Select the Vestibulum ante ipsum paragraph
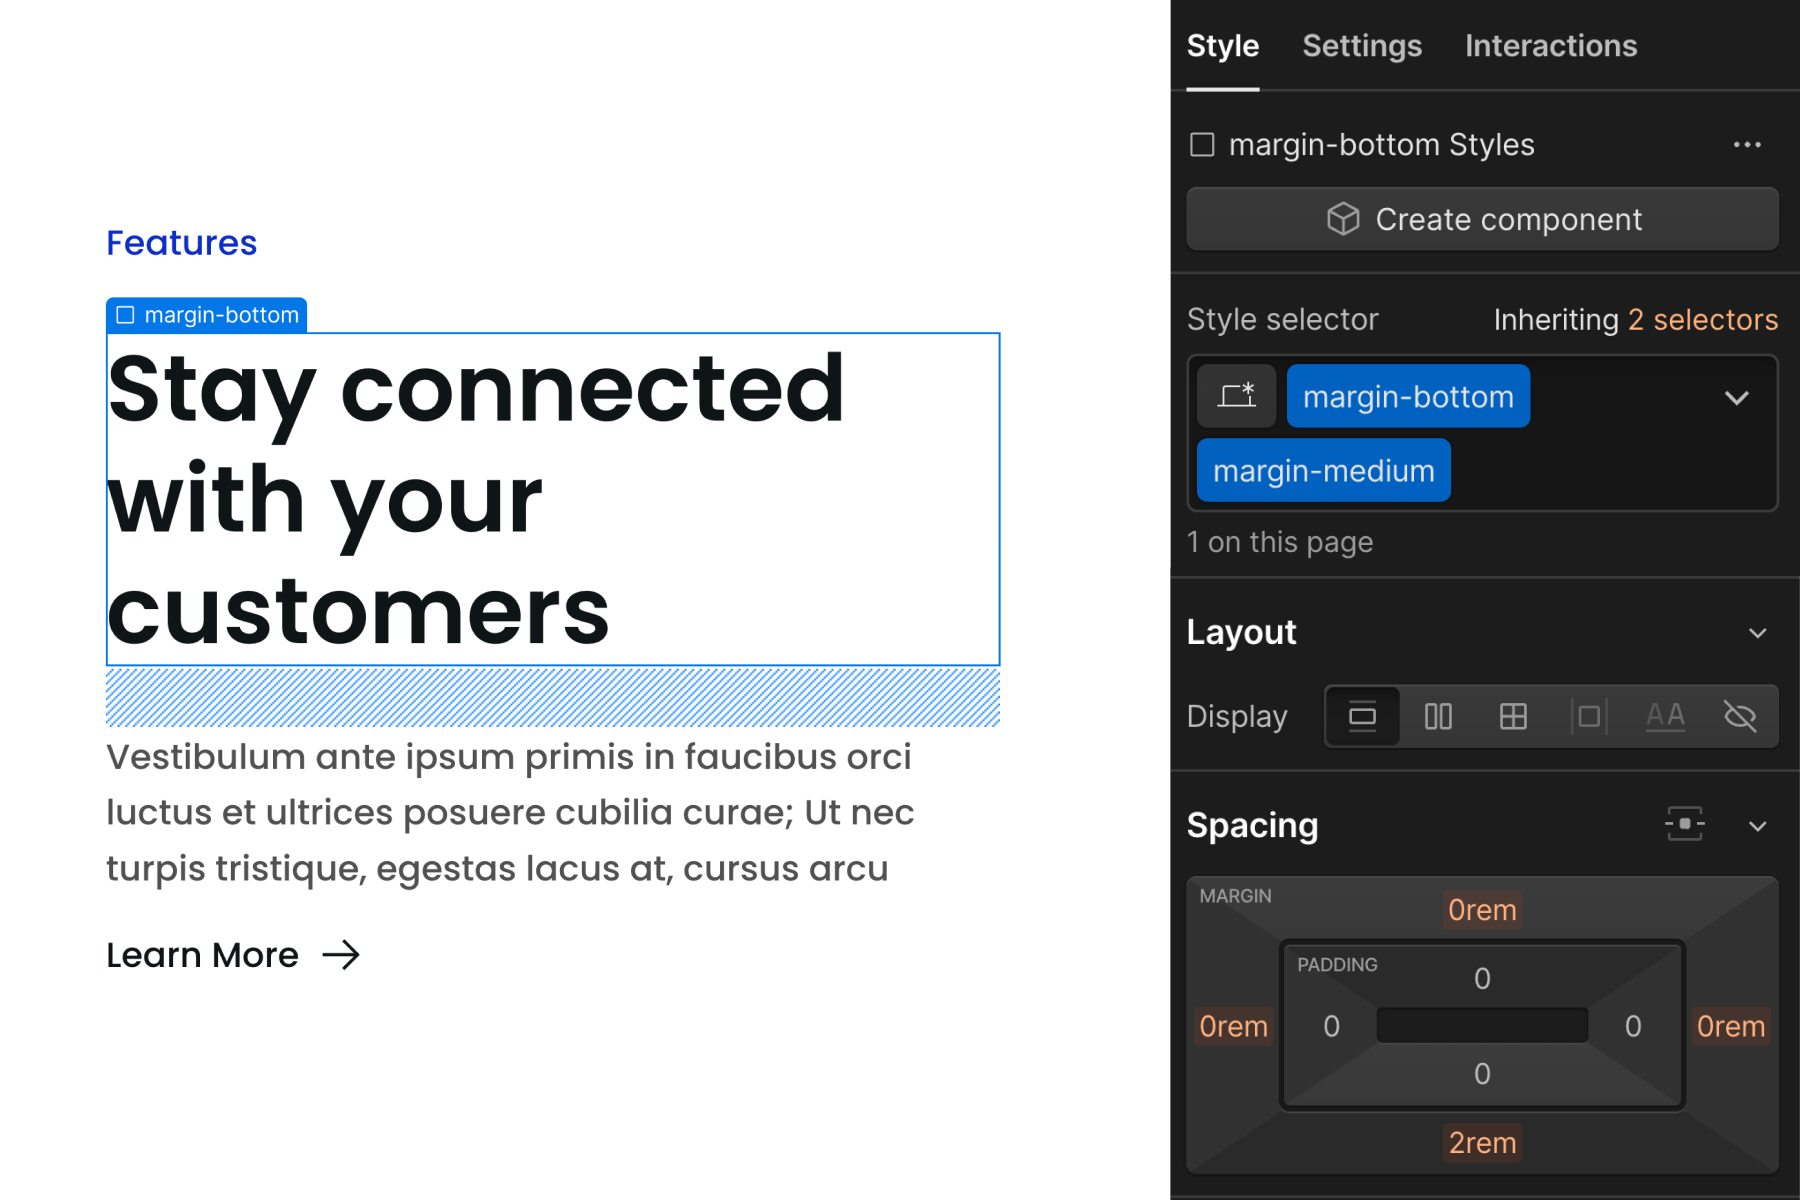The width and height of the screenshot is (1800, 1200). click(510, 812)
